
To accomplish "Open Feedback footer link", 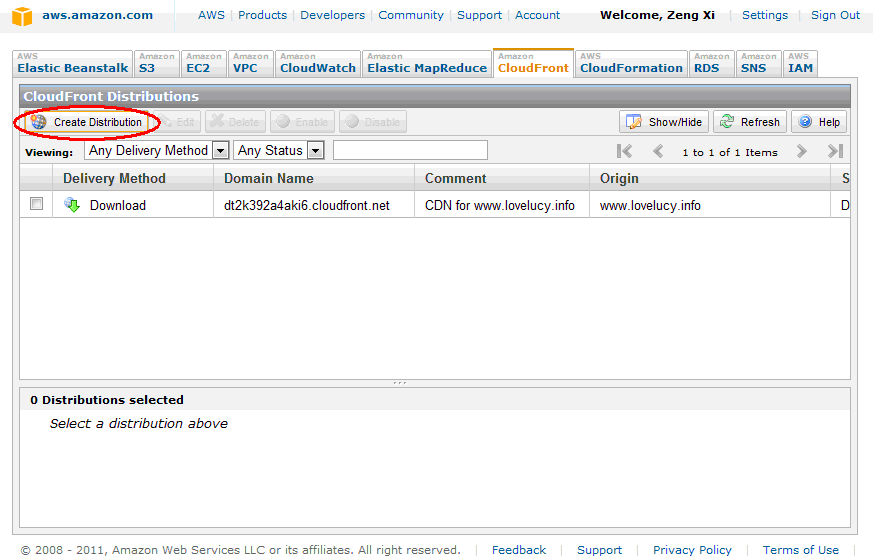I will pyautogui.click(x=519, y=550).
